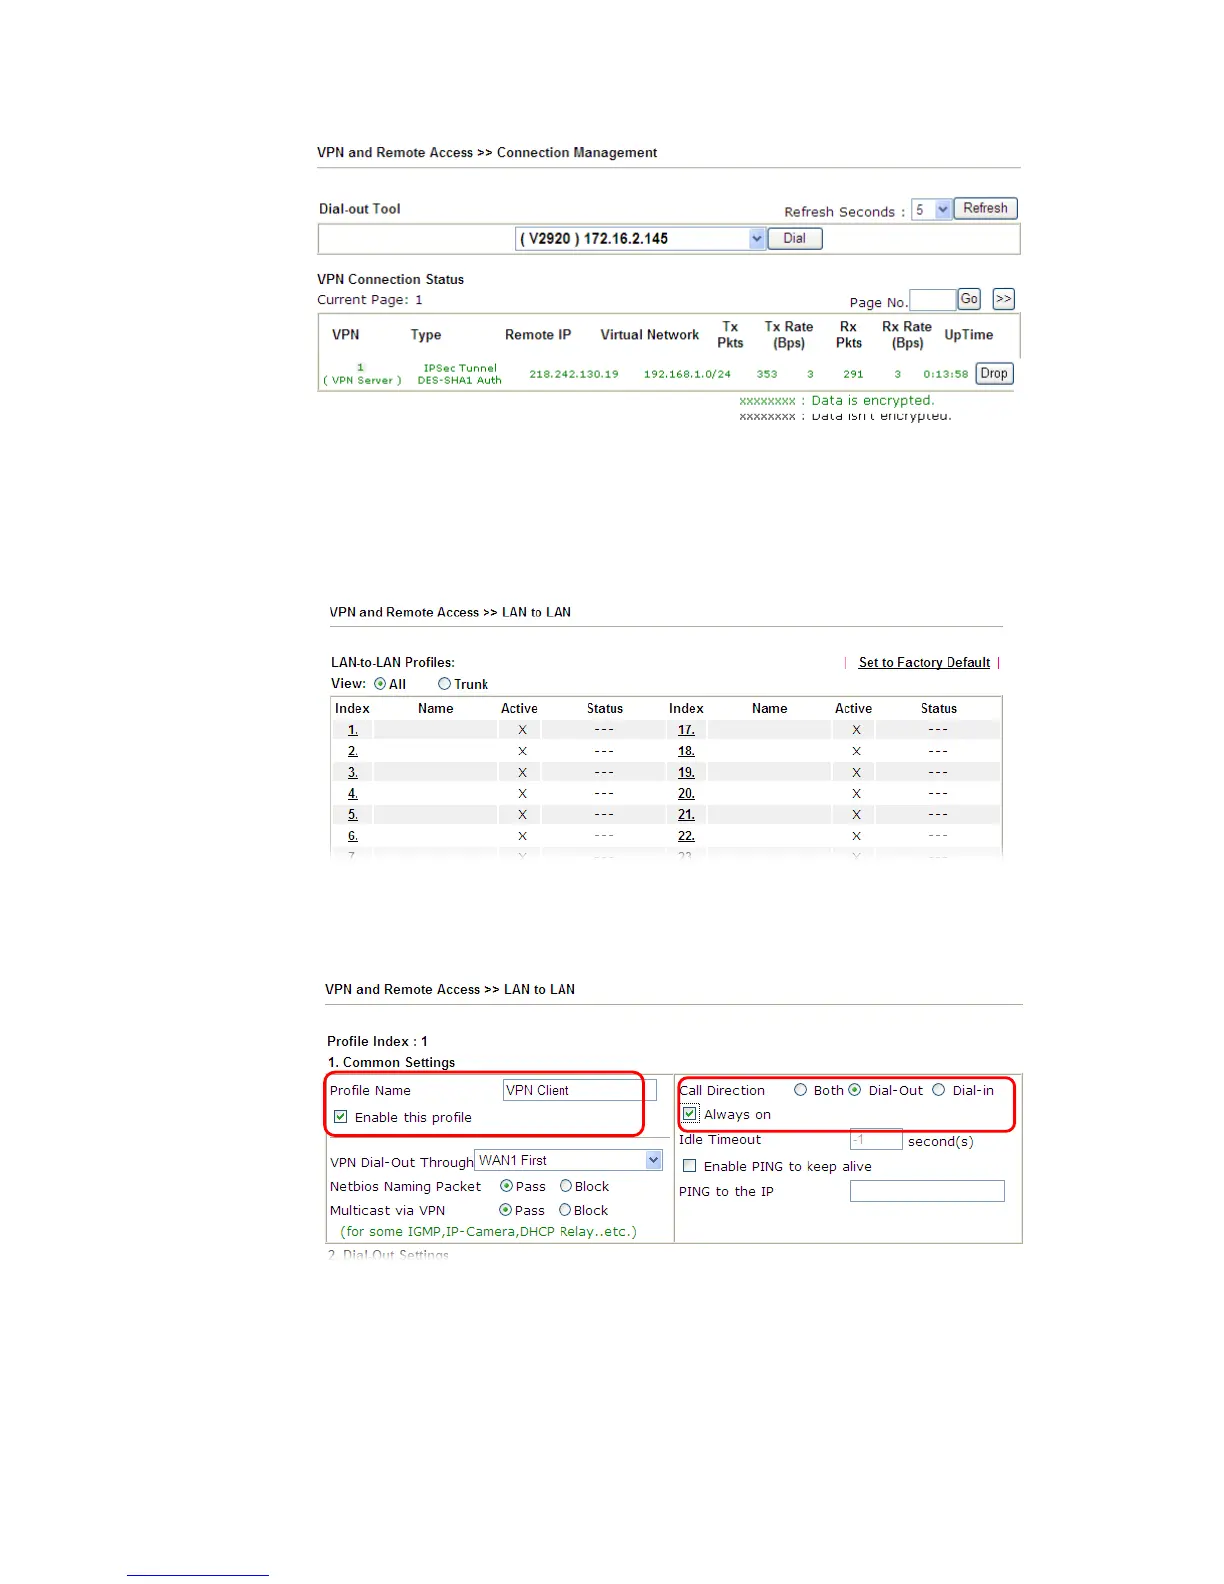Click IPSec Tunnel DES-SHA1 Auth type text

tap(460, 374)
